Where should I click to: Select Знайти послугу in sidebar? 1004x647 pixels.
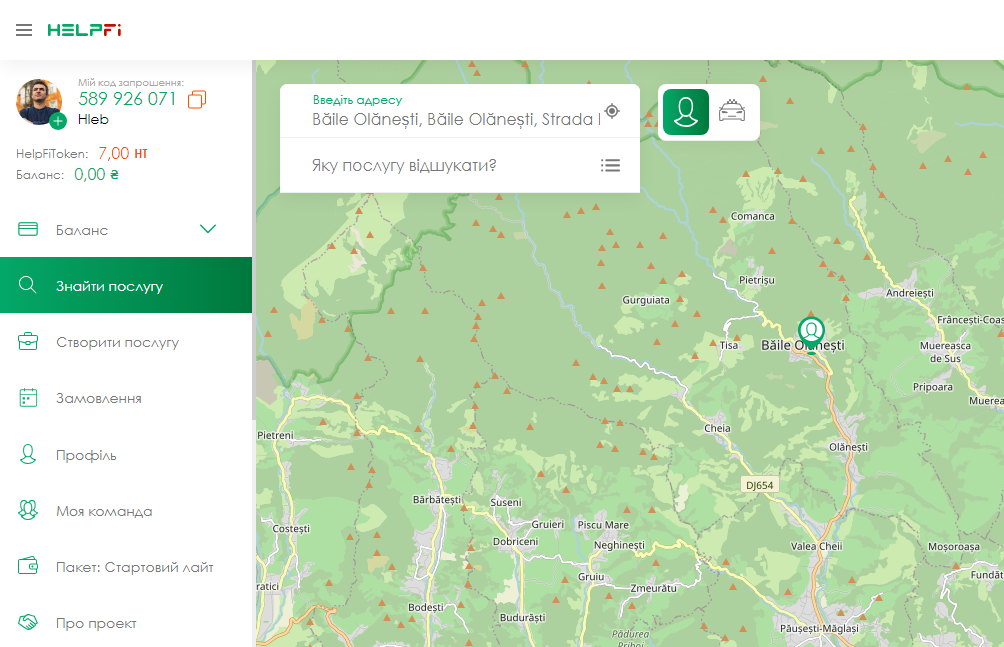109,286
